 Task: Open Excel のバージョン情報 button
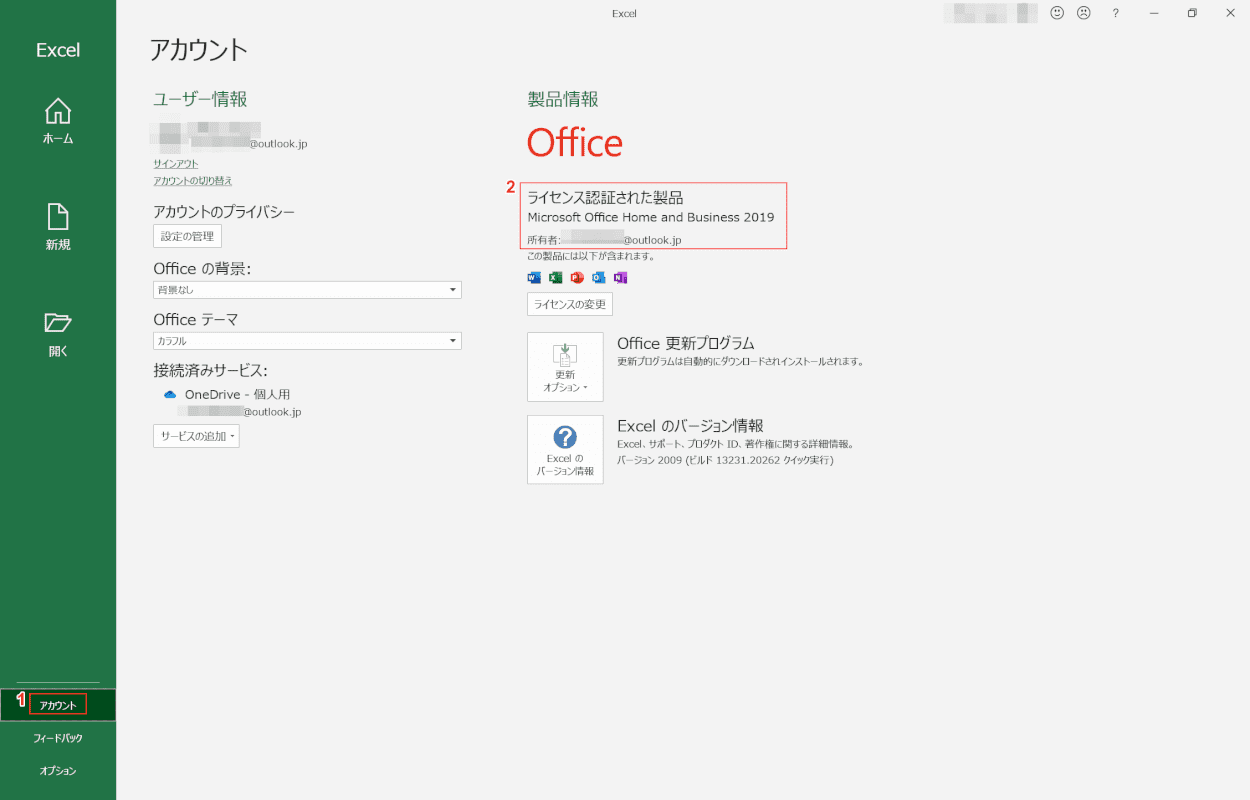click(565, 450)
